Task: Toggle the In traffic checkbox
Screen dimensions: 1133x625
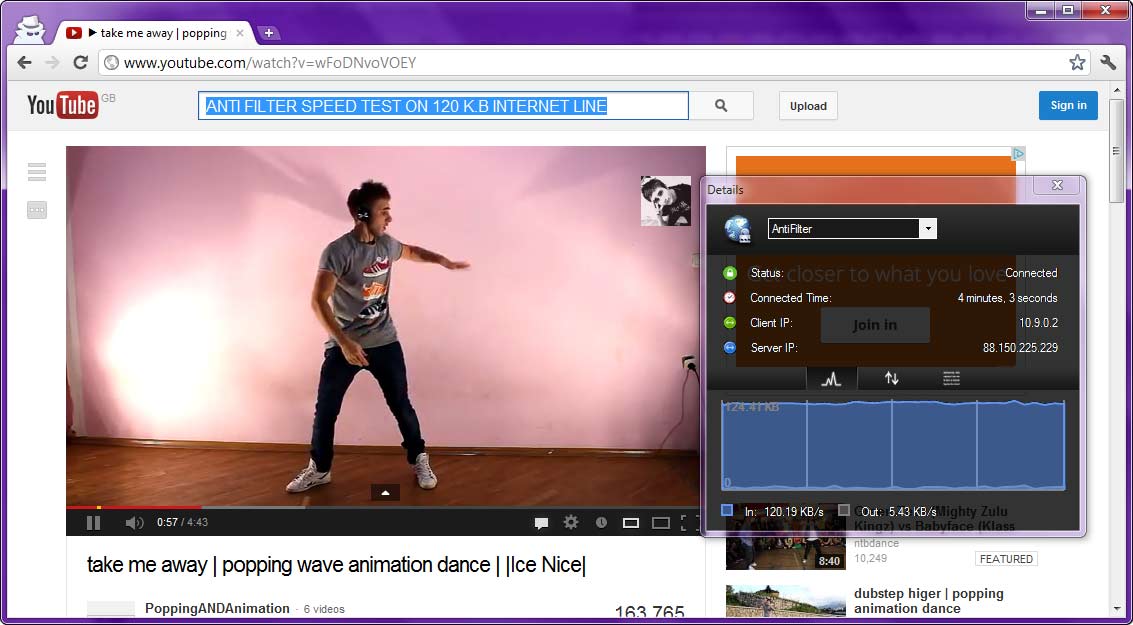Action: tap(727, 510)
